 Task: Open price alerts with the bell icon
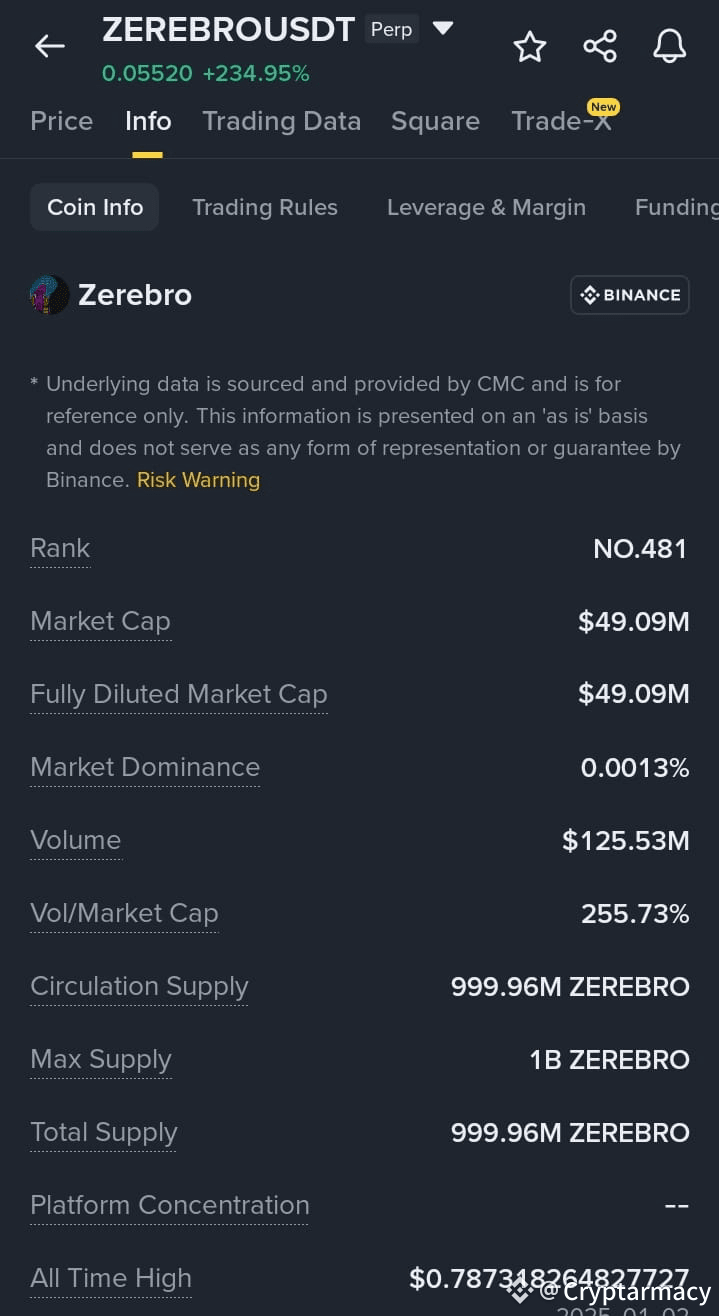pos(669,46)
